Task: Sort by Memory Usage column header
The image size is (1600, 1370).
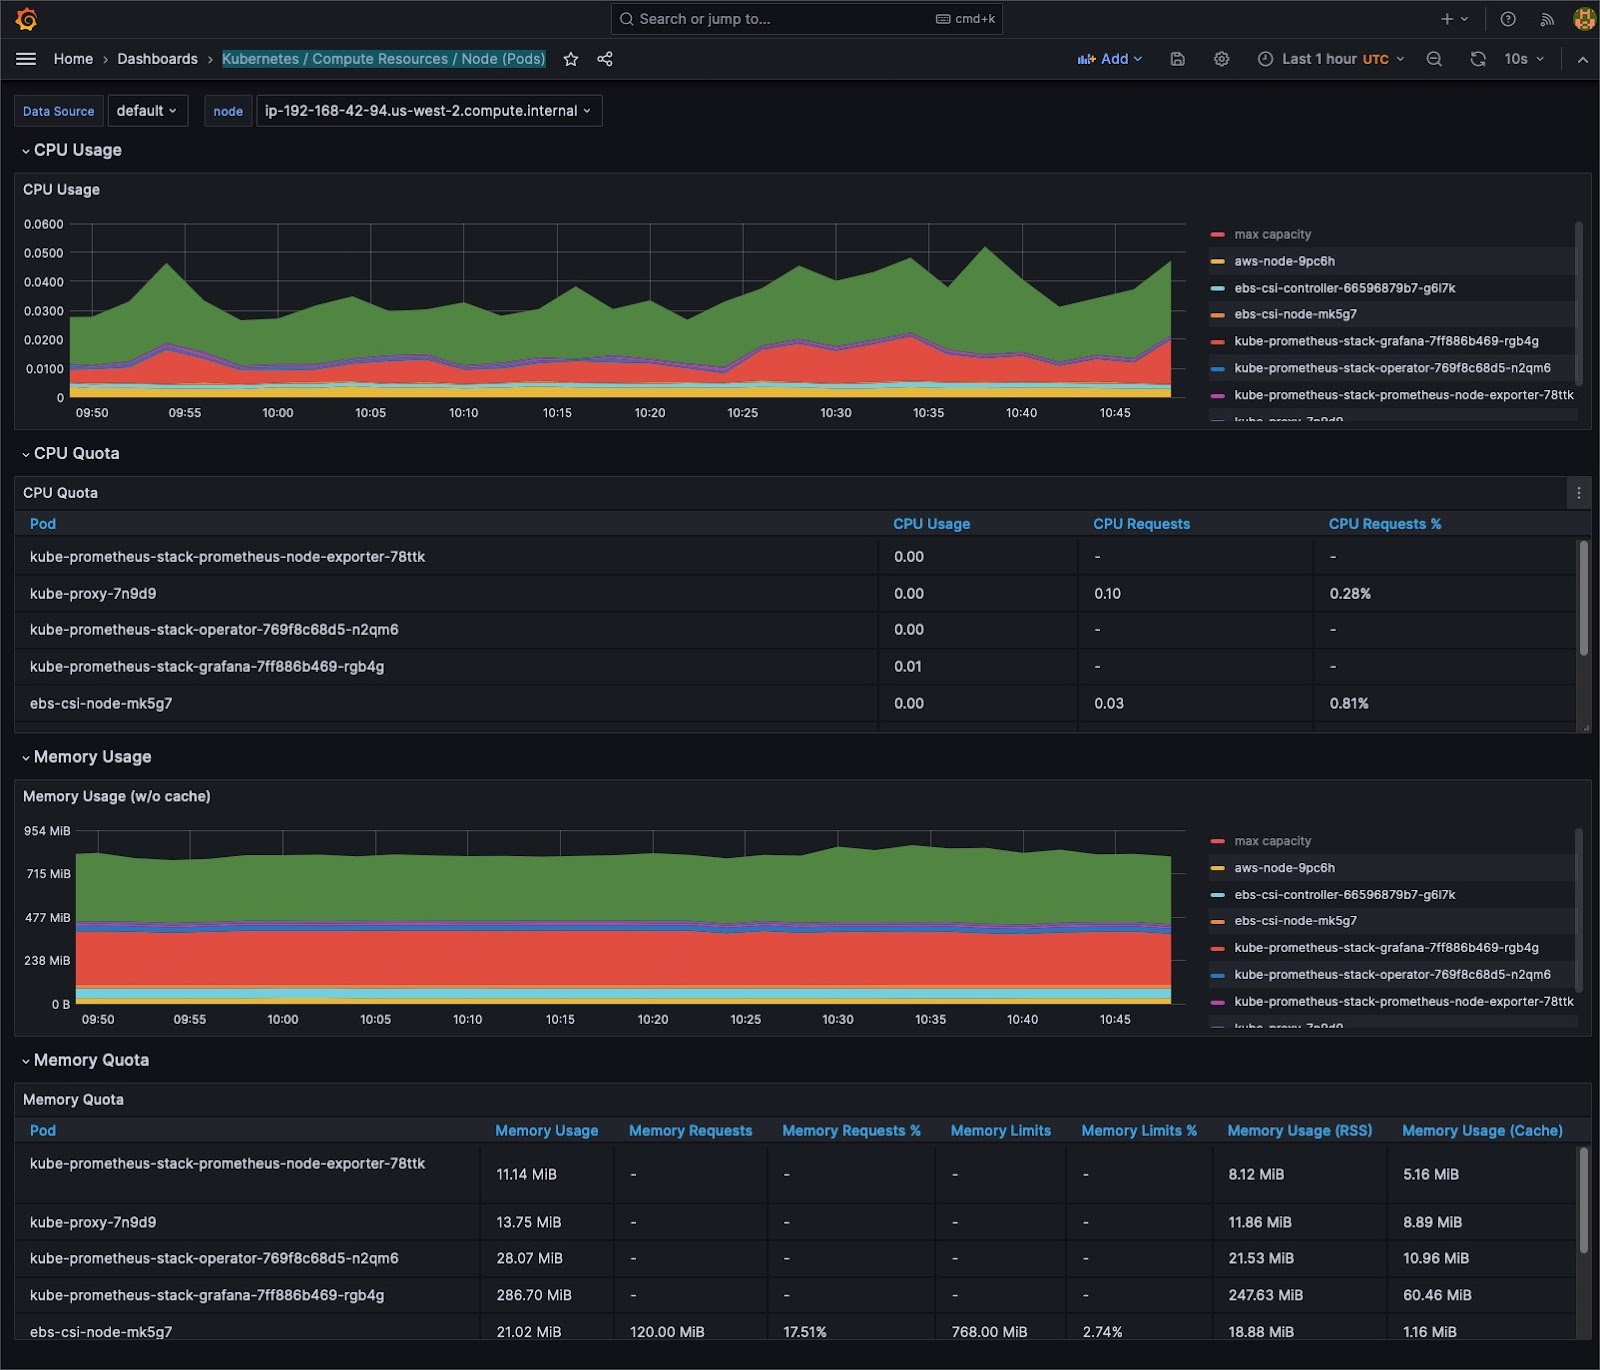Action: (x=546, y=1131)
